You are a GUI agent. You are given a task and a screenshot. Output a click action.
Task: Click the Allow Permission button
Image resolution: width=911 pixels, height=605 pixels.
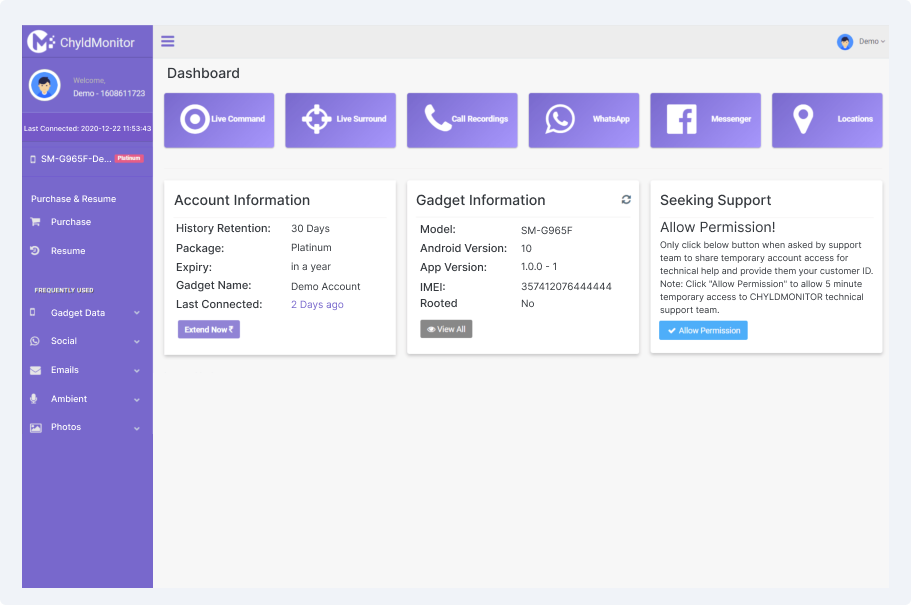click(703, 330)
